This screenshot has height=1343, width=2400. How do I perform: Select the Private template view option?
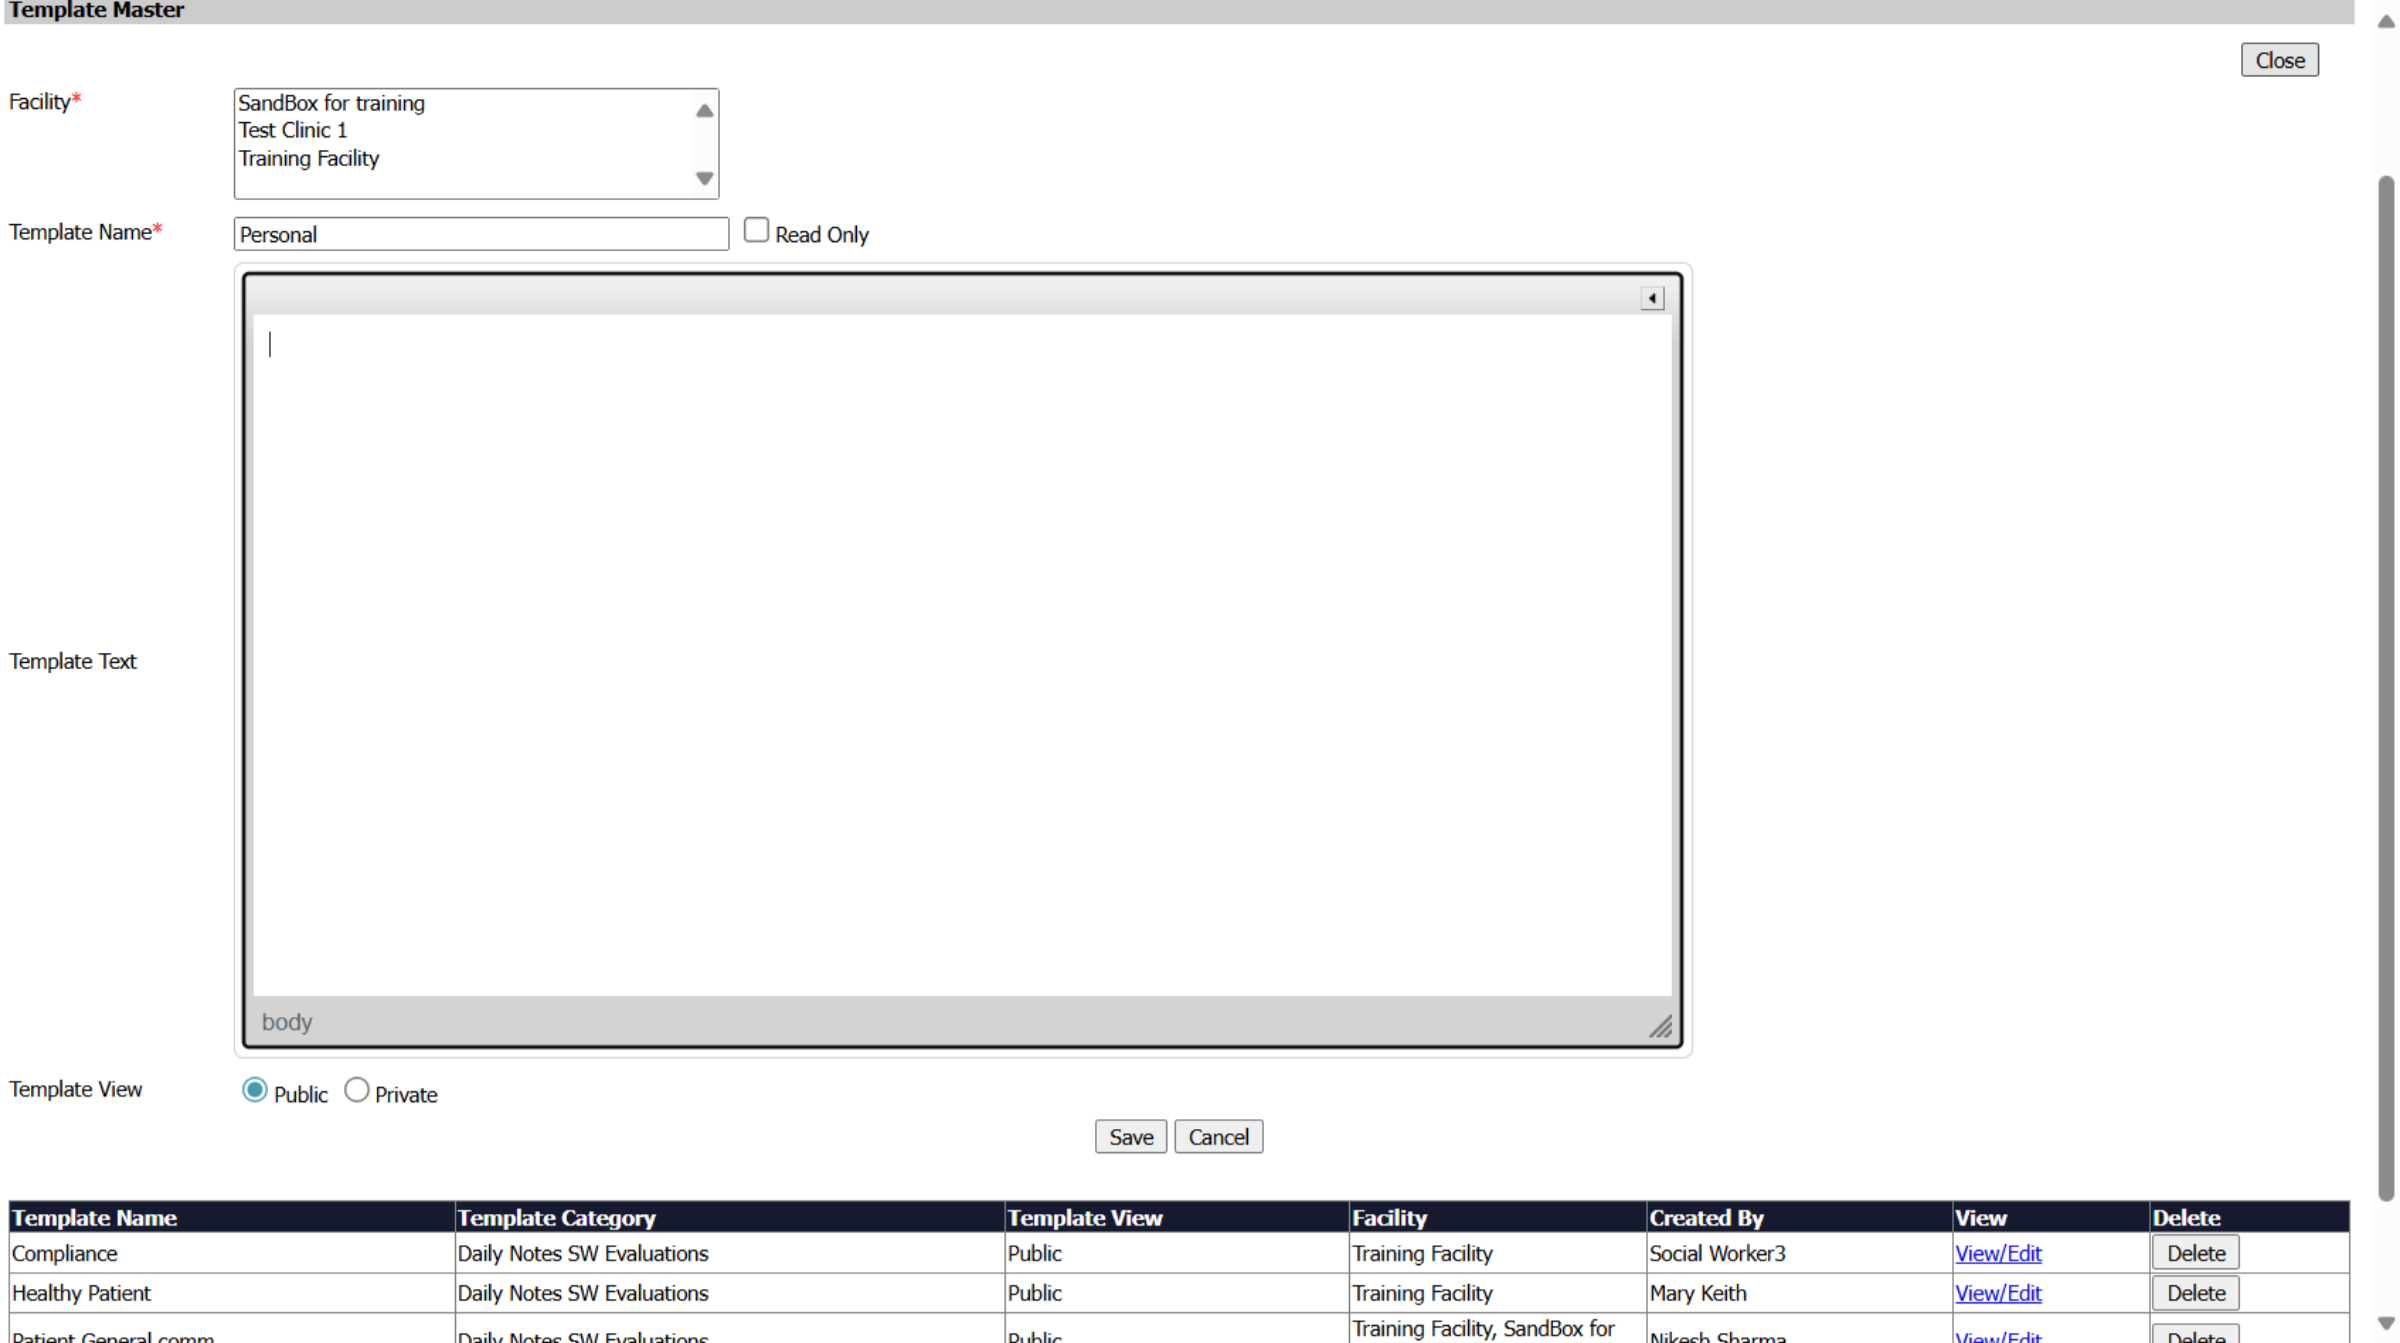point(357,1090)
